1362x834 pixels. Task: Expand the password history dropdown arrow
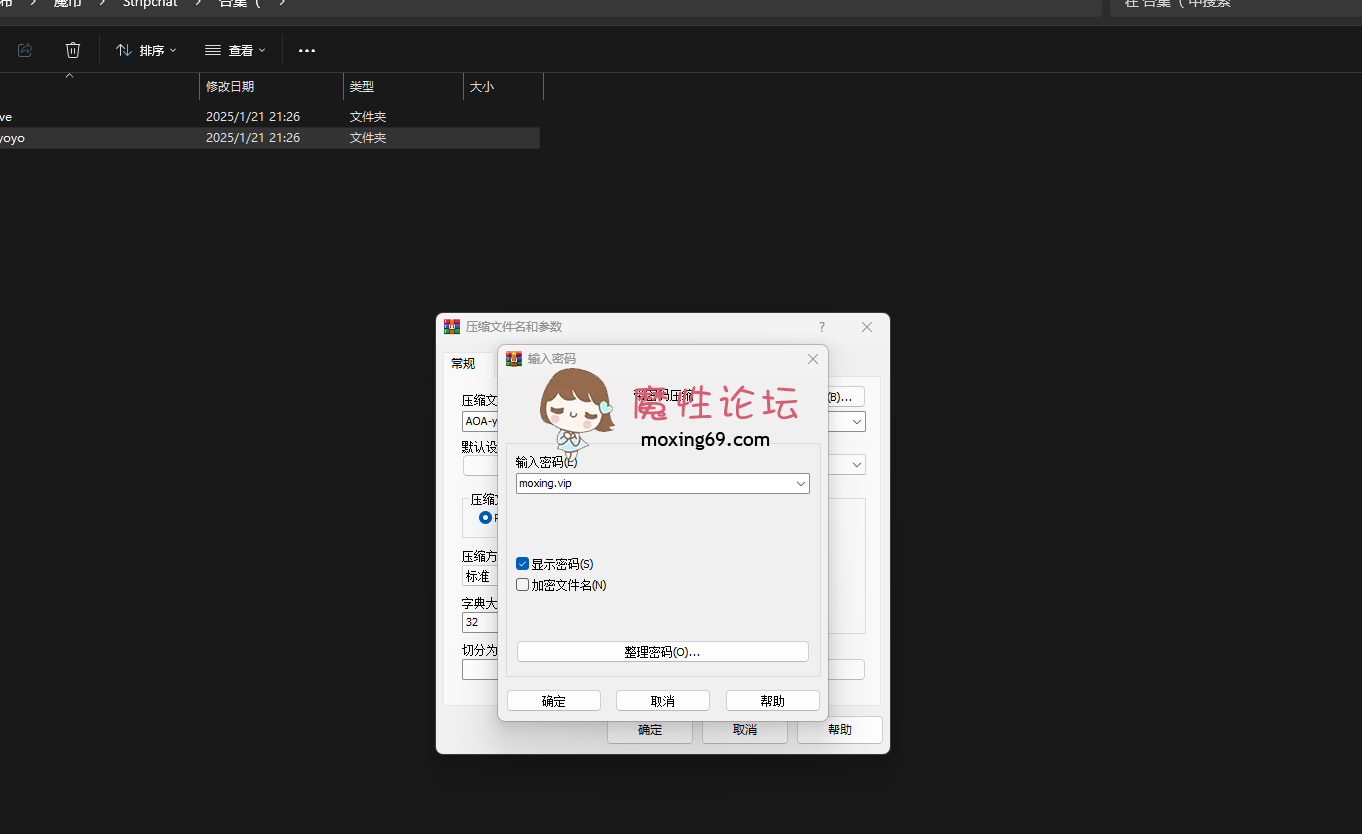(800, 483)
